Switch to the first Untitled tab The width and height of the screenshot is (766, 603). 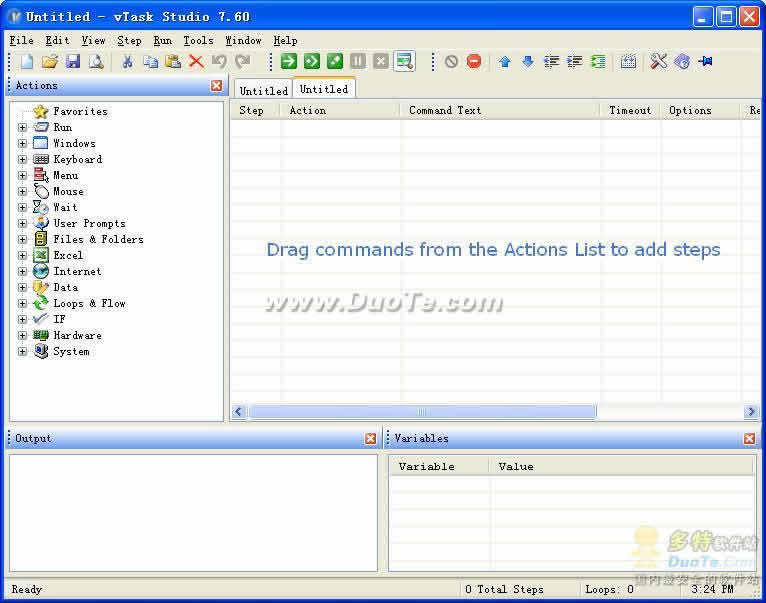[x=264, y=90]
